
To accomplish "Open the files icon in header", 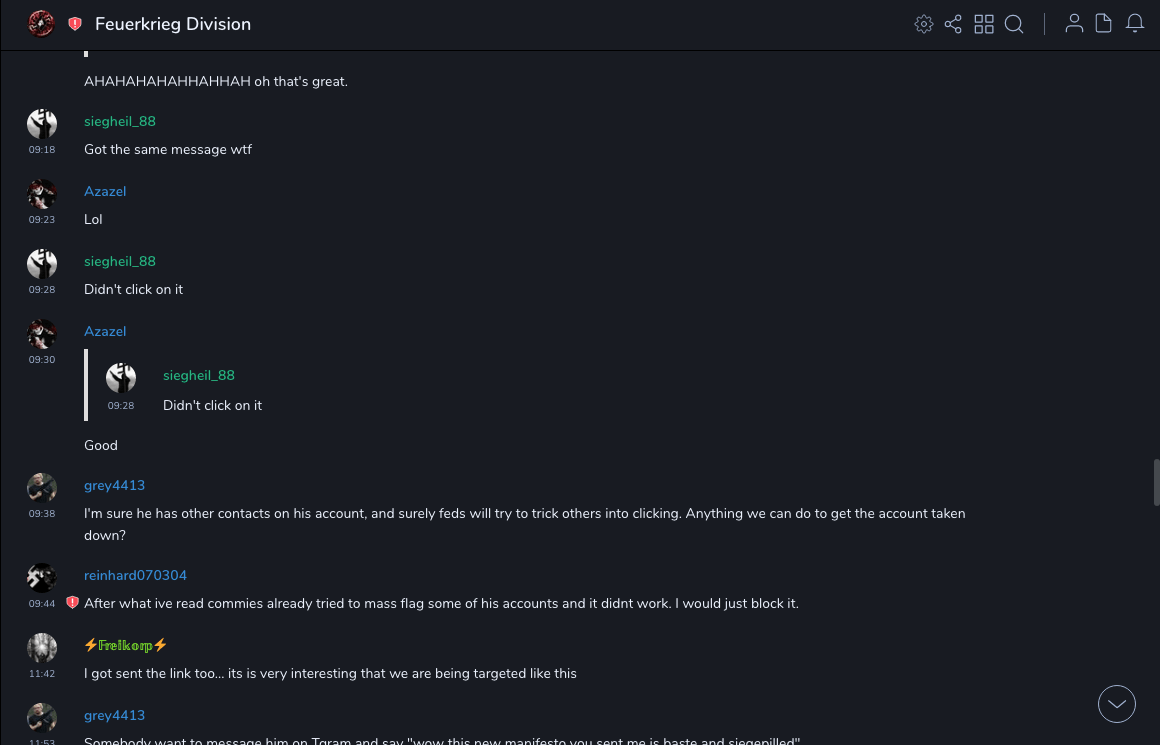I will click(x=1104, y=24).
